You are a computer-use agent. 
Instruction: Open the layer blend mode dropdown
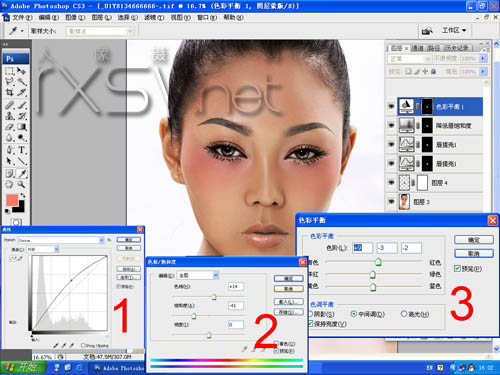click(x=409, y=59)
